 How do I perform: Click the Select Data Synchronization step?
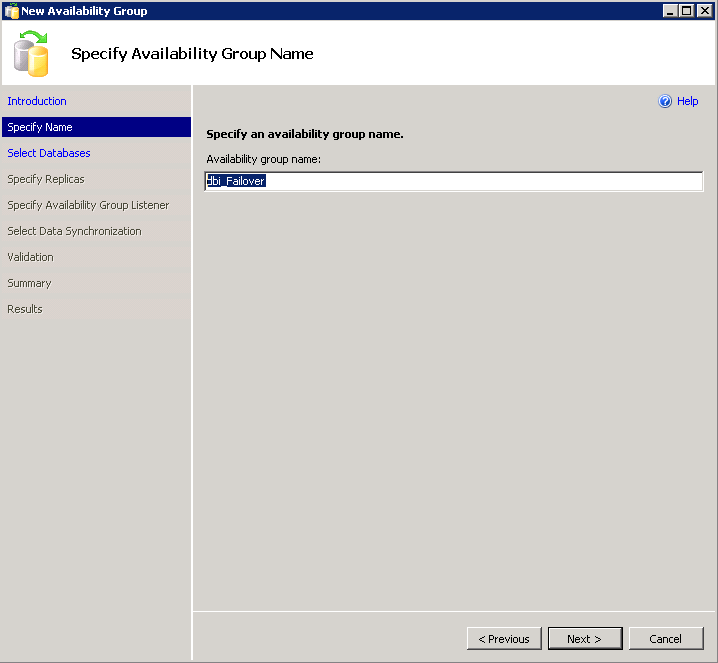[x=74, y=231]
